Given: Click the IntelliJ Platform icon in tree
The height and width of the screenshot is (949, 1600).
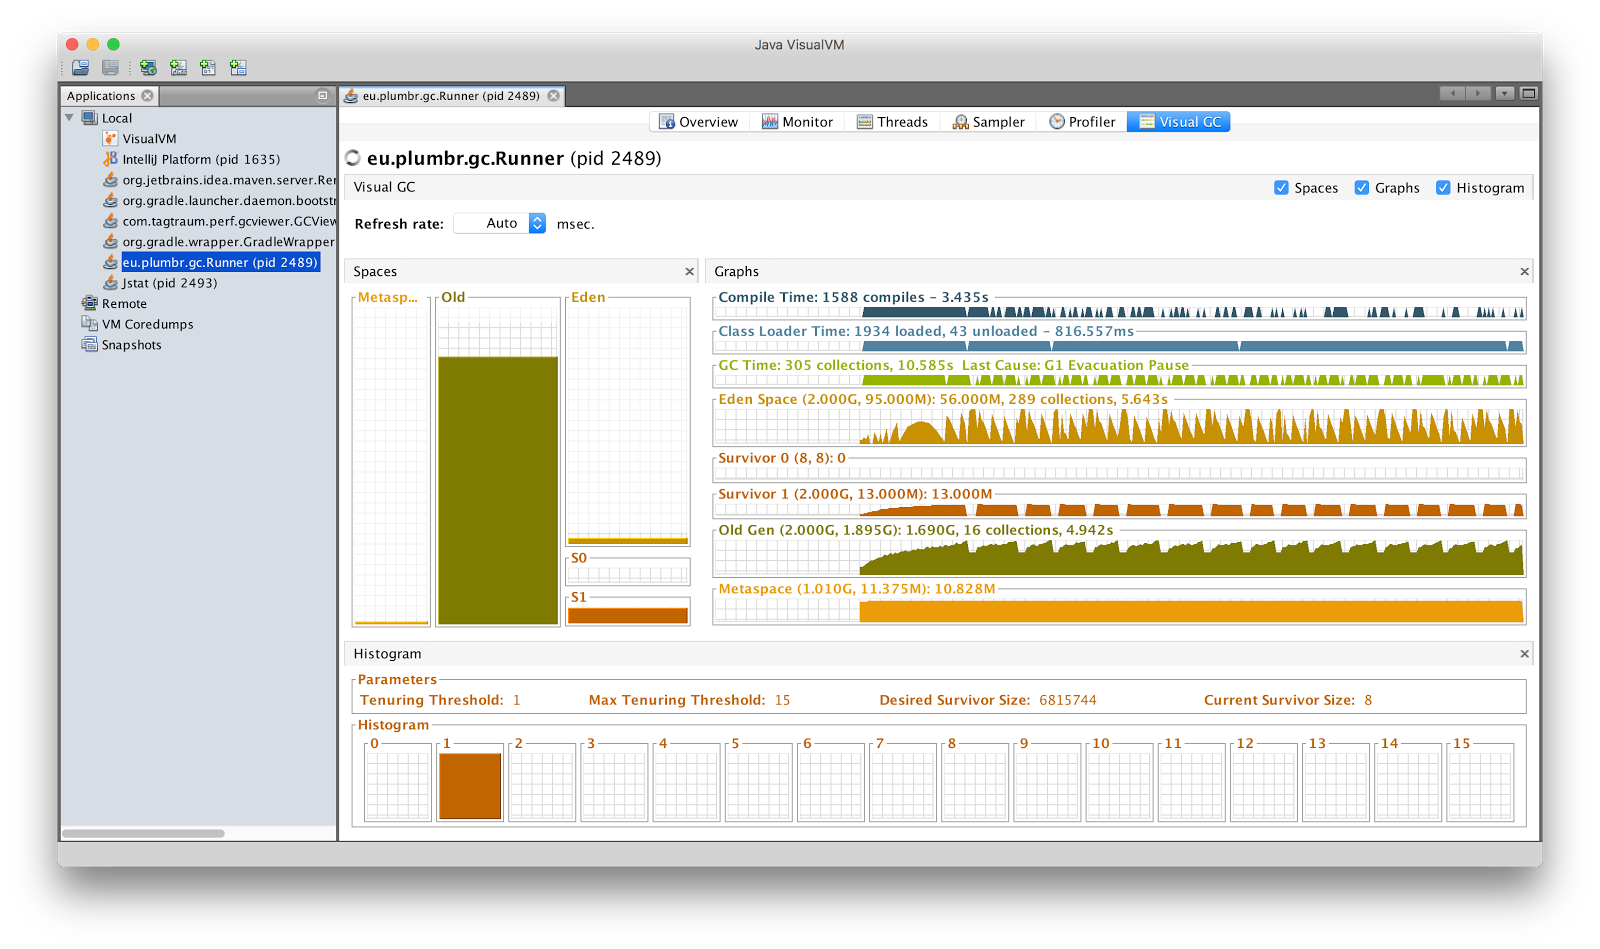Looking at the screenshot, I should tap(110, 159).
